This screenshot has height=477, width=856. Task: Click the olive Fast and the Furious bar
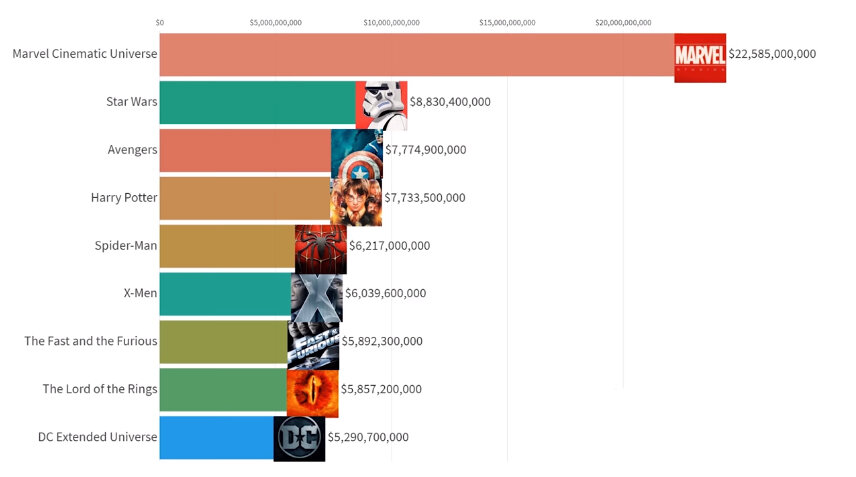pyautogui.click(x=224, y=342)
